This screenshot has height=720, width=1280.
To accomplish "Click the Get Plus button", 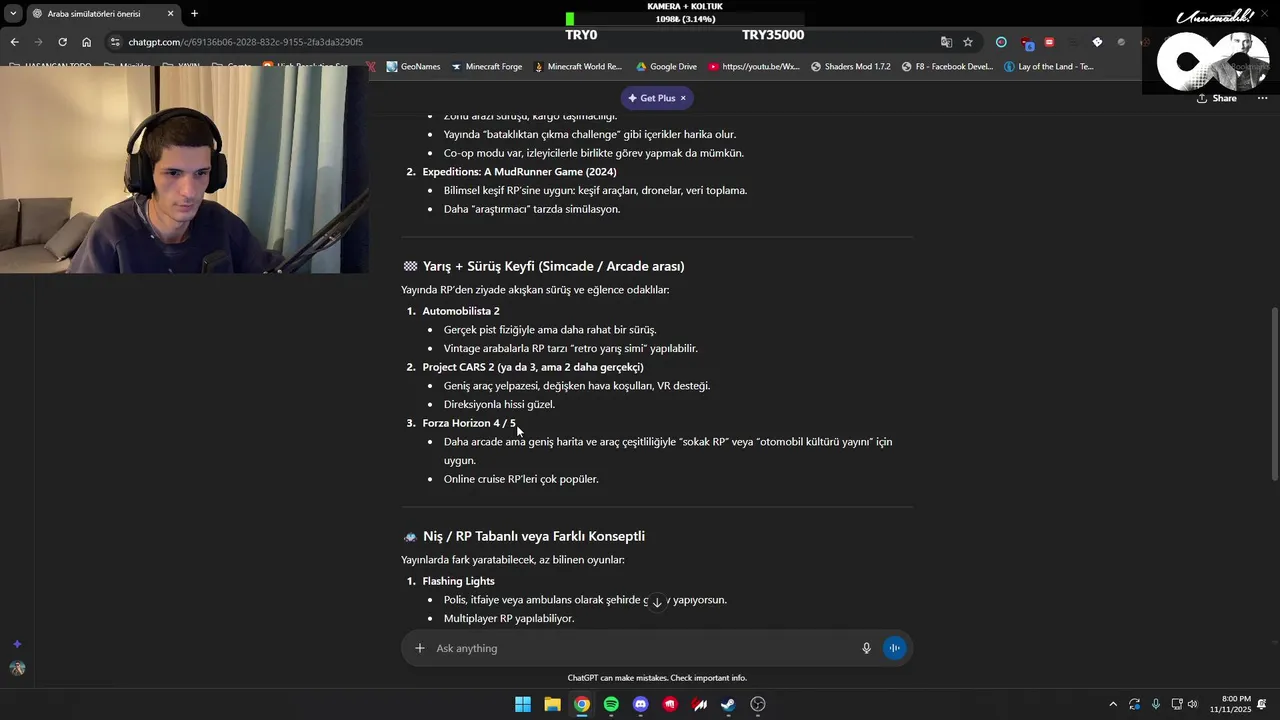I will (x=651, y=98).
